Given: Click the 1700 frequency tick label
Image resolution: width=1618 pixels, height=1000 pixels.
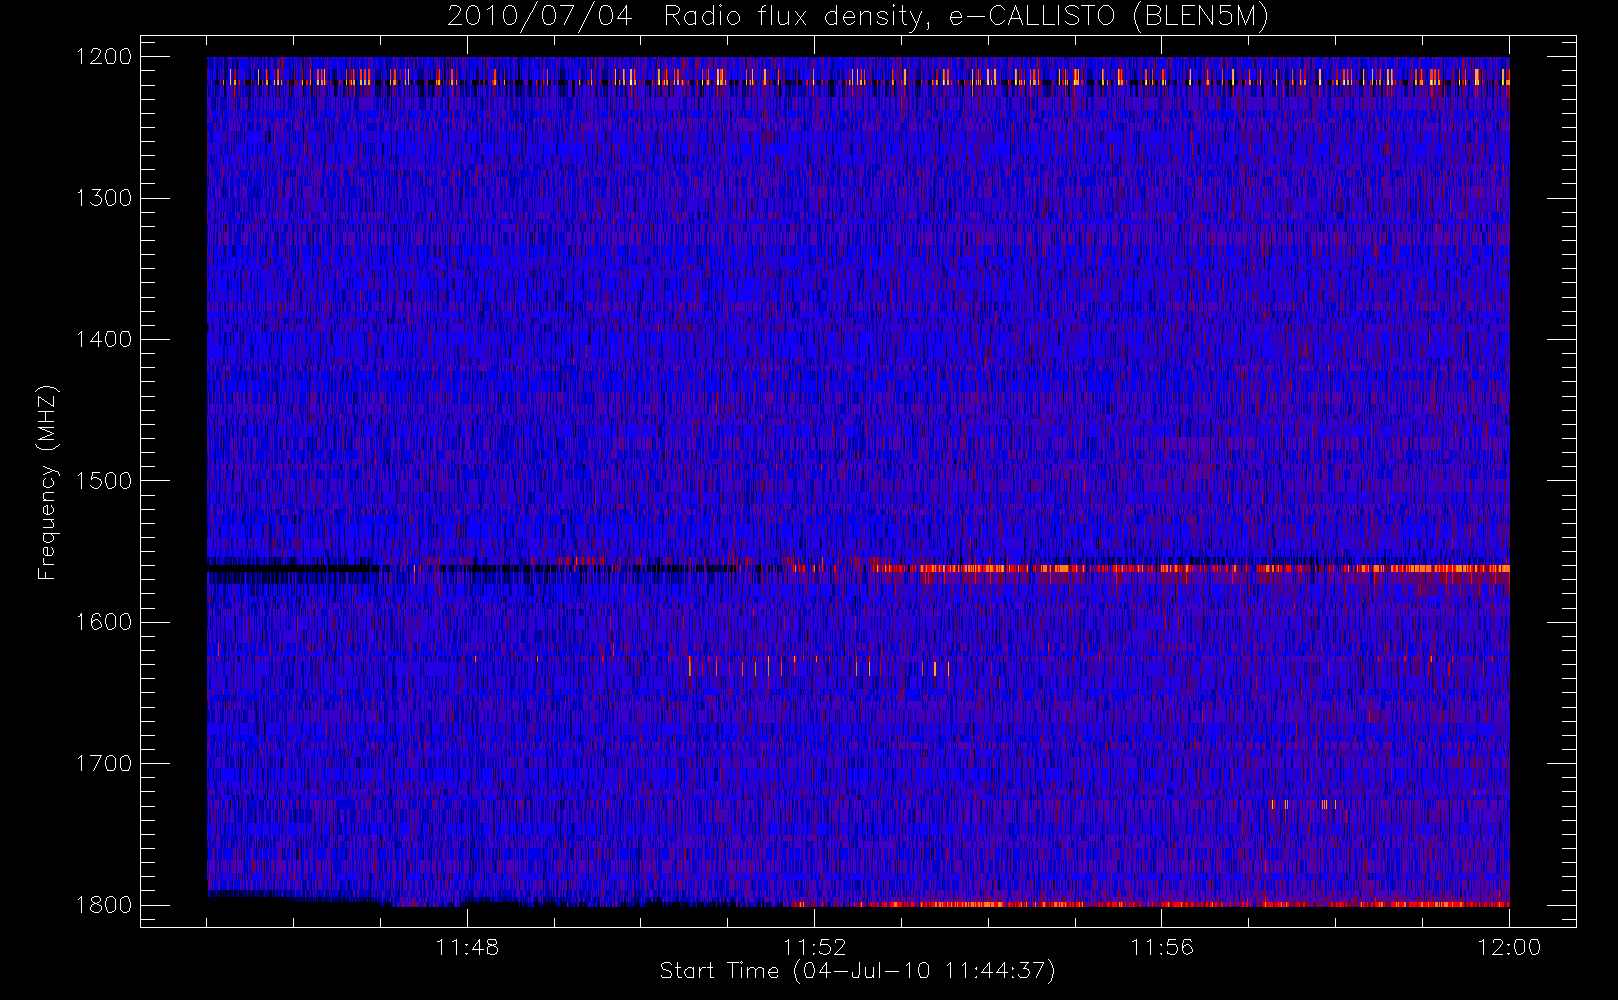Looking at the screenshot, I should click(x=104, y=764).
